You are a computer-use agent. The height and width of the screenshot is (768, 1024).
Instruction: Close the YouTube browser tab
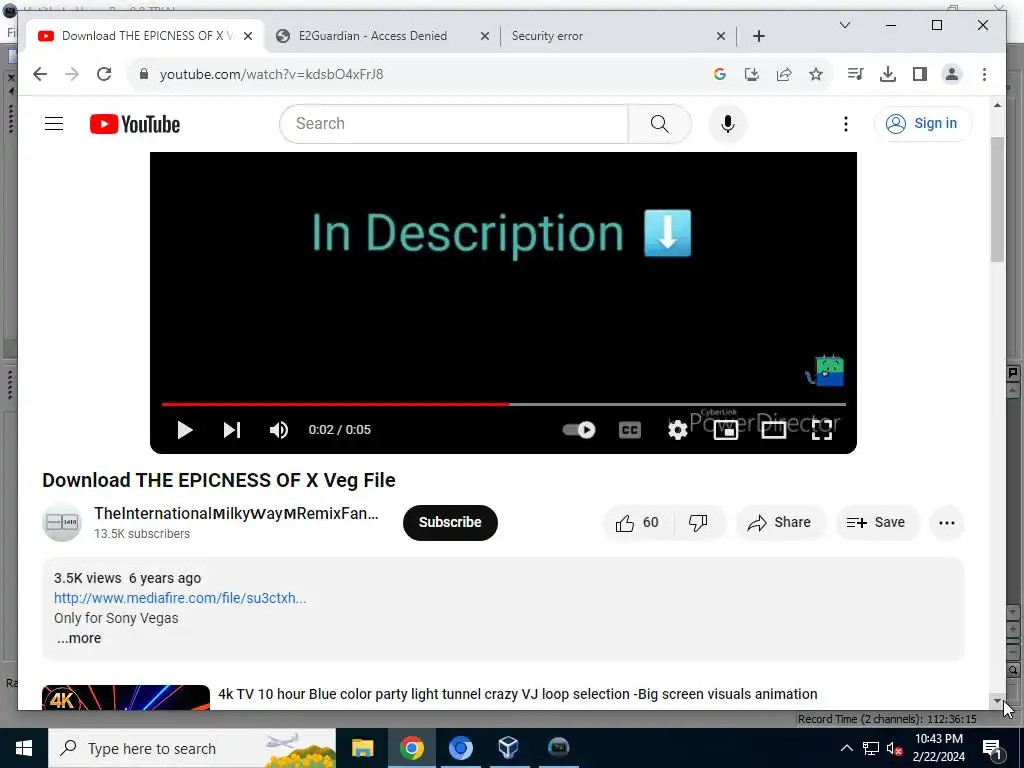248,36
